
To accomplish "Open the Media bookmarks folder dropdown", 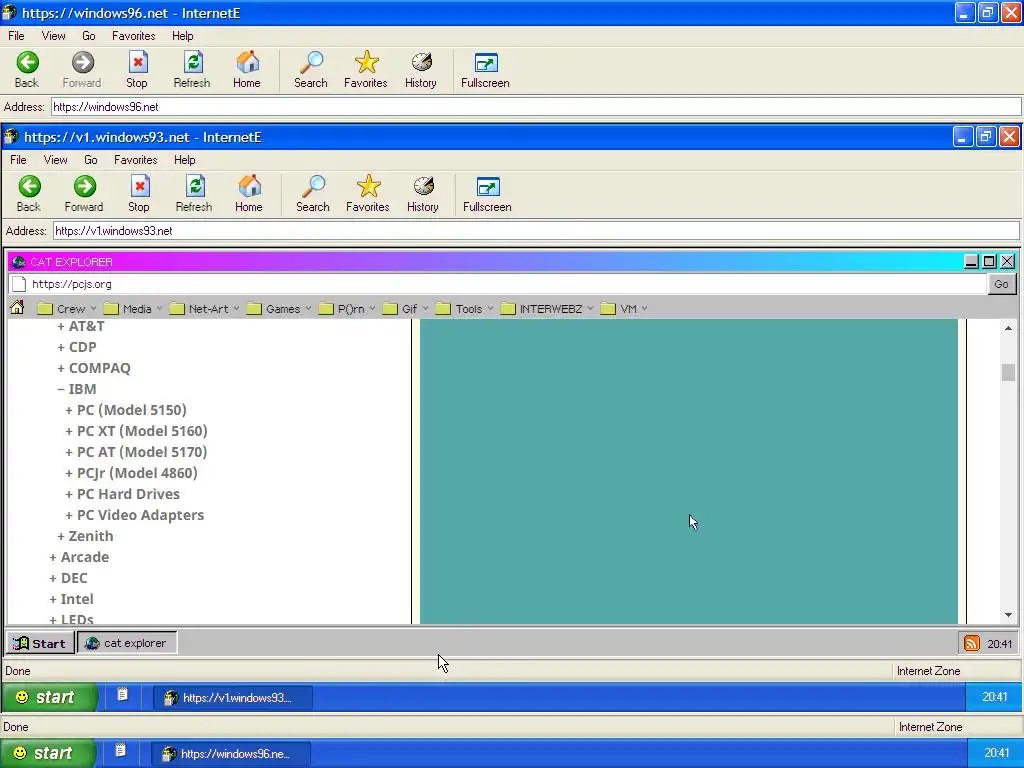I will click(x=133, y=309).
